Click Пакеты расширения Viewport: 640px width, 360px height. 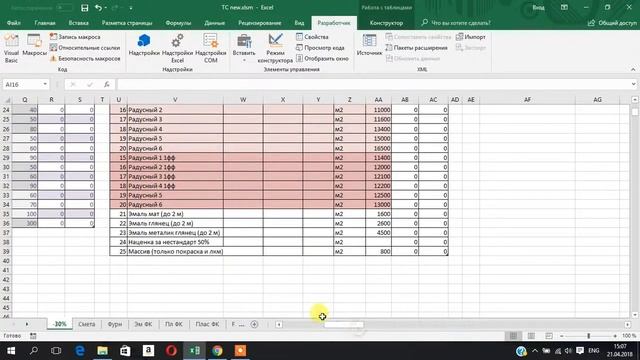tap(416, 48)
